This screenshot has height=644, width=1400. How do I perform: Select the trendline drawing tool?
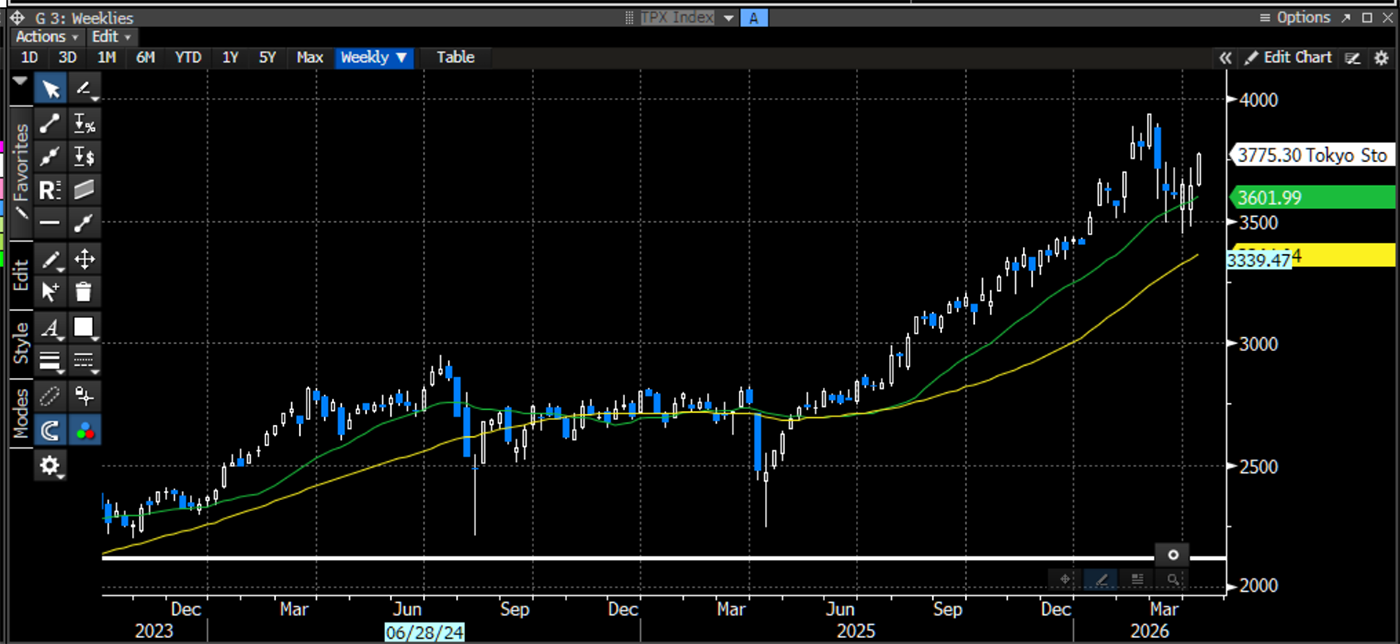coord(50,122)
